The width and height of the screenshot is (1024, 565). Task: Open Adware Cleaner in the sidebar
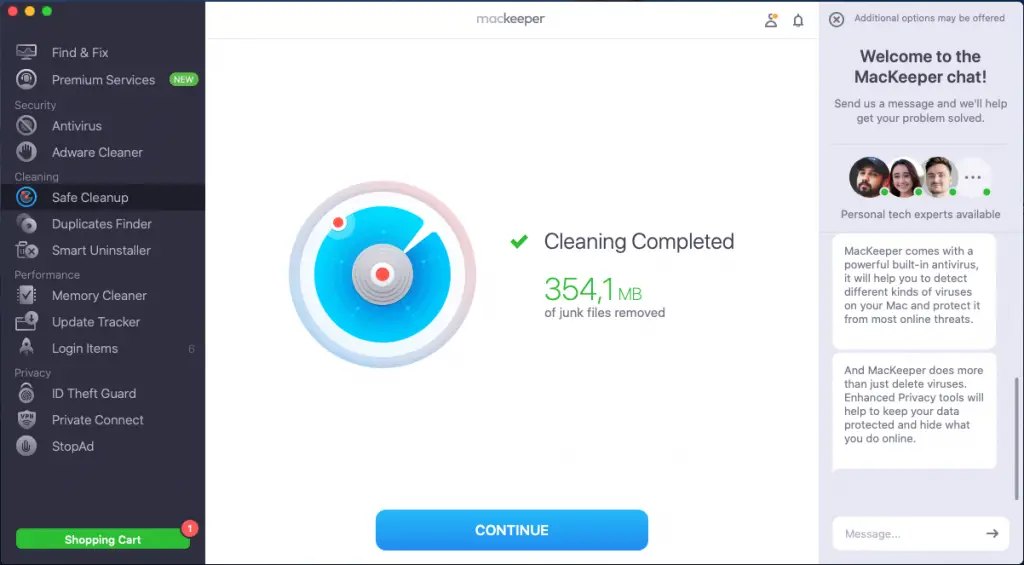coord(103,152)
